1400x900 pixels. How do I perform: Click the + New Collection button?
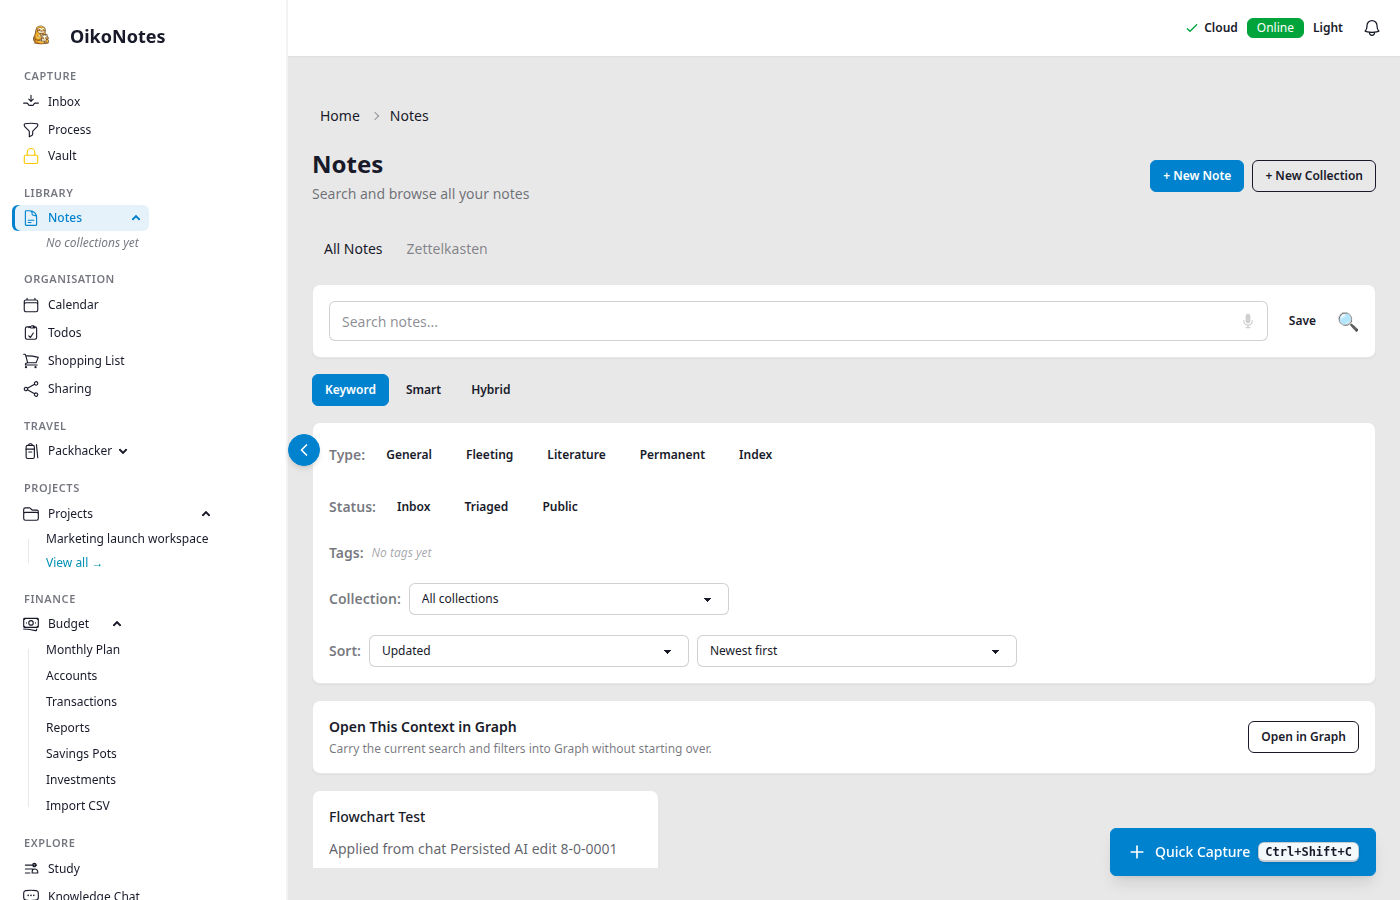1314,176
